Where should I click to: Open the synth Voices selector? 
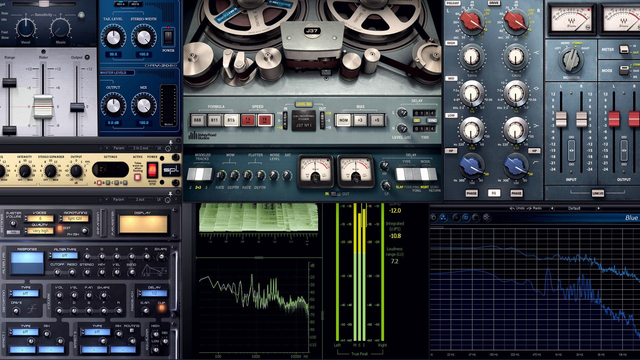point(40,219)
